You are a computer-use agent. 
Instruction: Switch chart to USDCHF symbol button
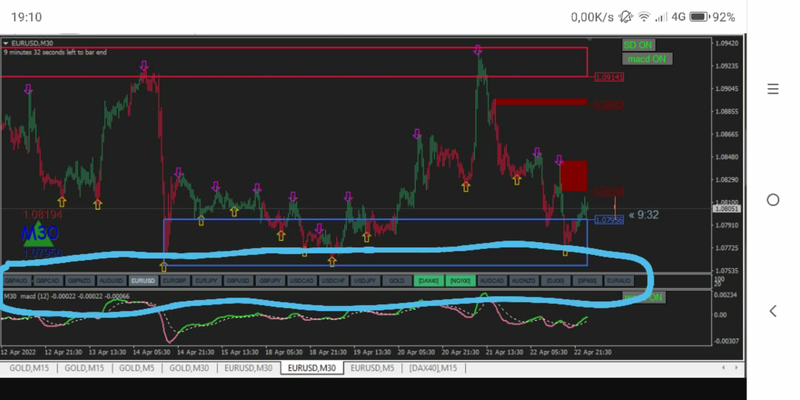(333, 281)
